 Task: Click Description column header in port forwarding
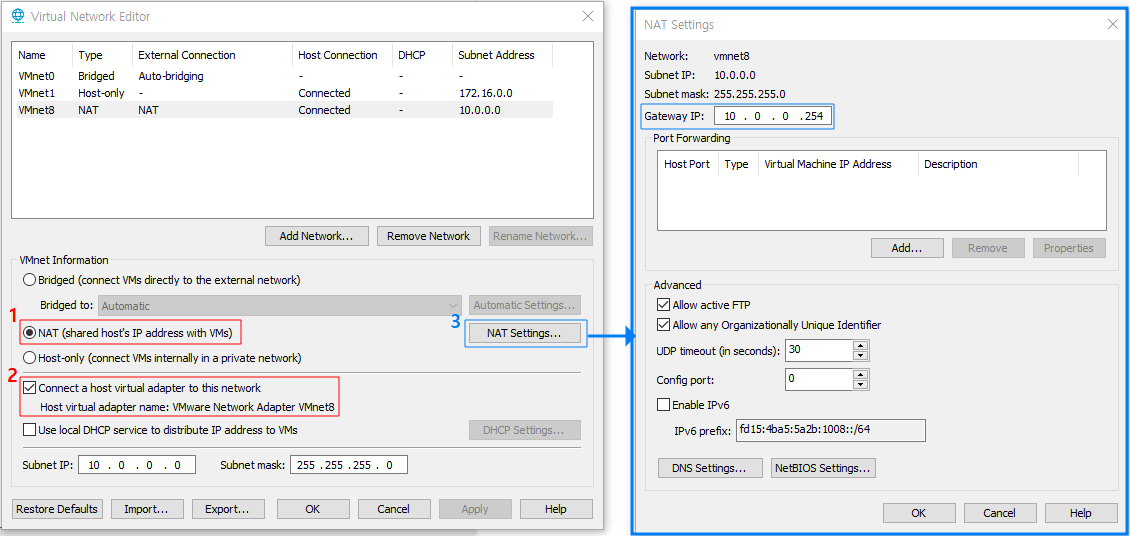coord(999,164)
